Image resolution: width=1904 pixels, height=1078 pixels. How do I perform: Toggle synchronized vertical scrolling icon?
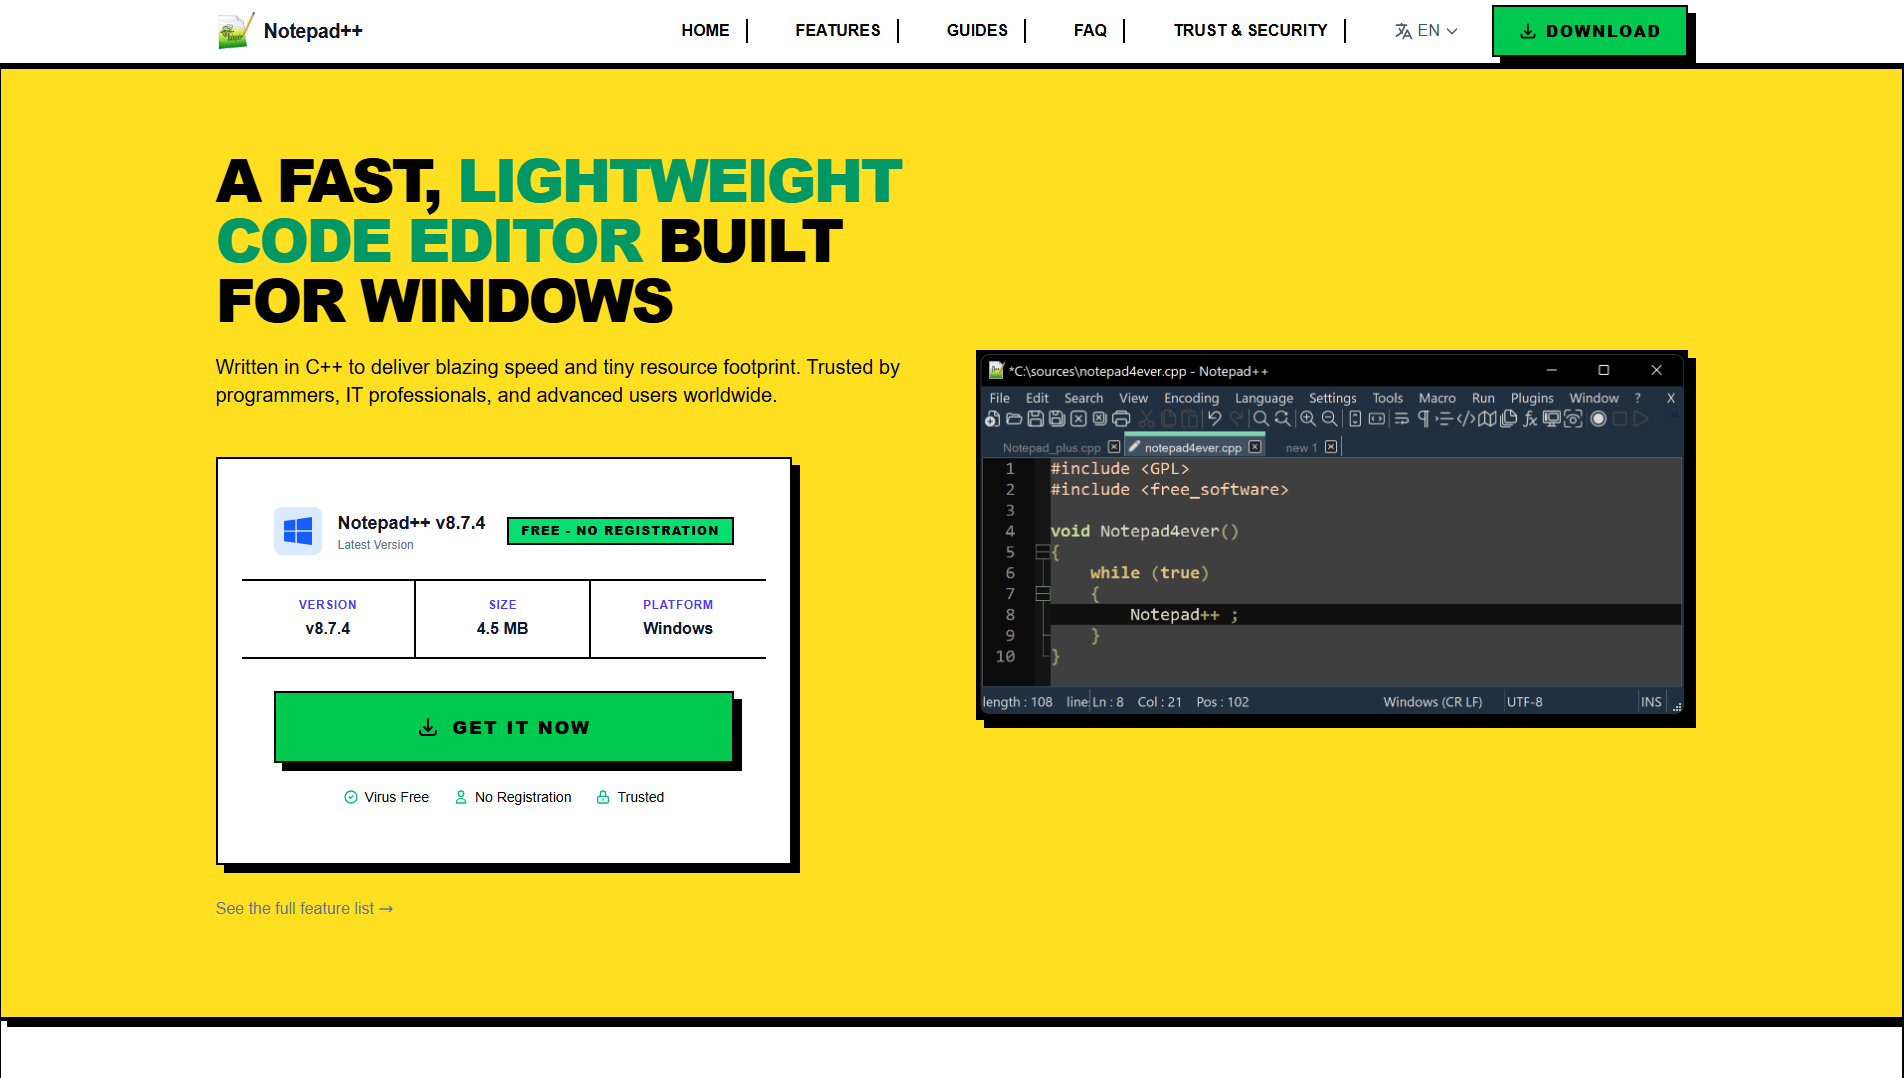click(1355, 419)
